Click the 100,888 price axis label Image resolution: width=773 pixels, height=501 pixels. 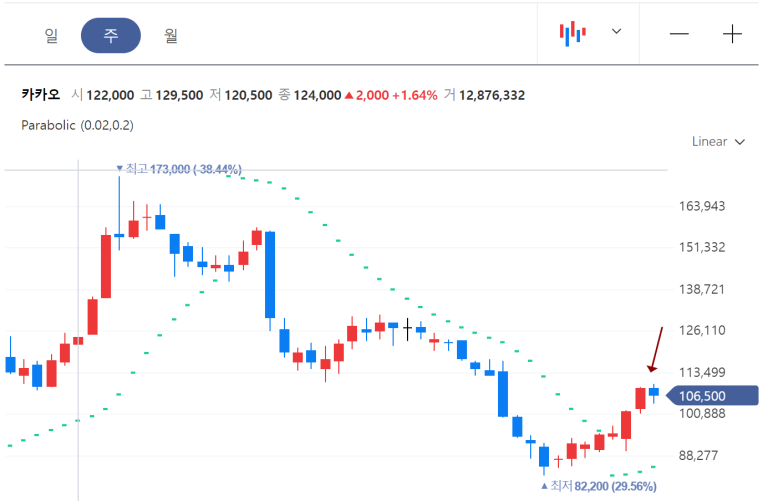(702, 413)
